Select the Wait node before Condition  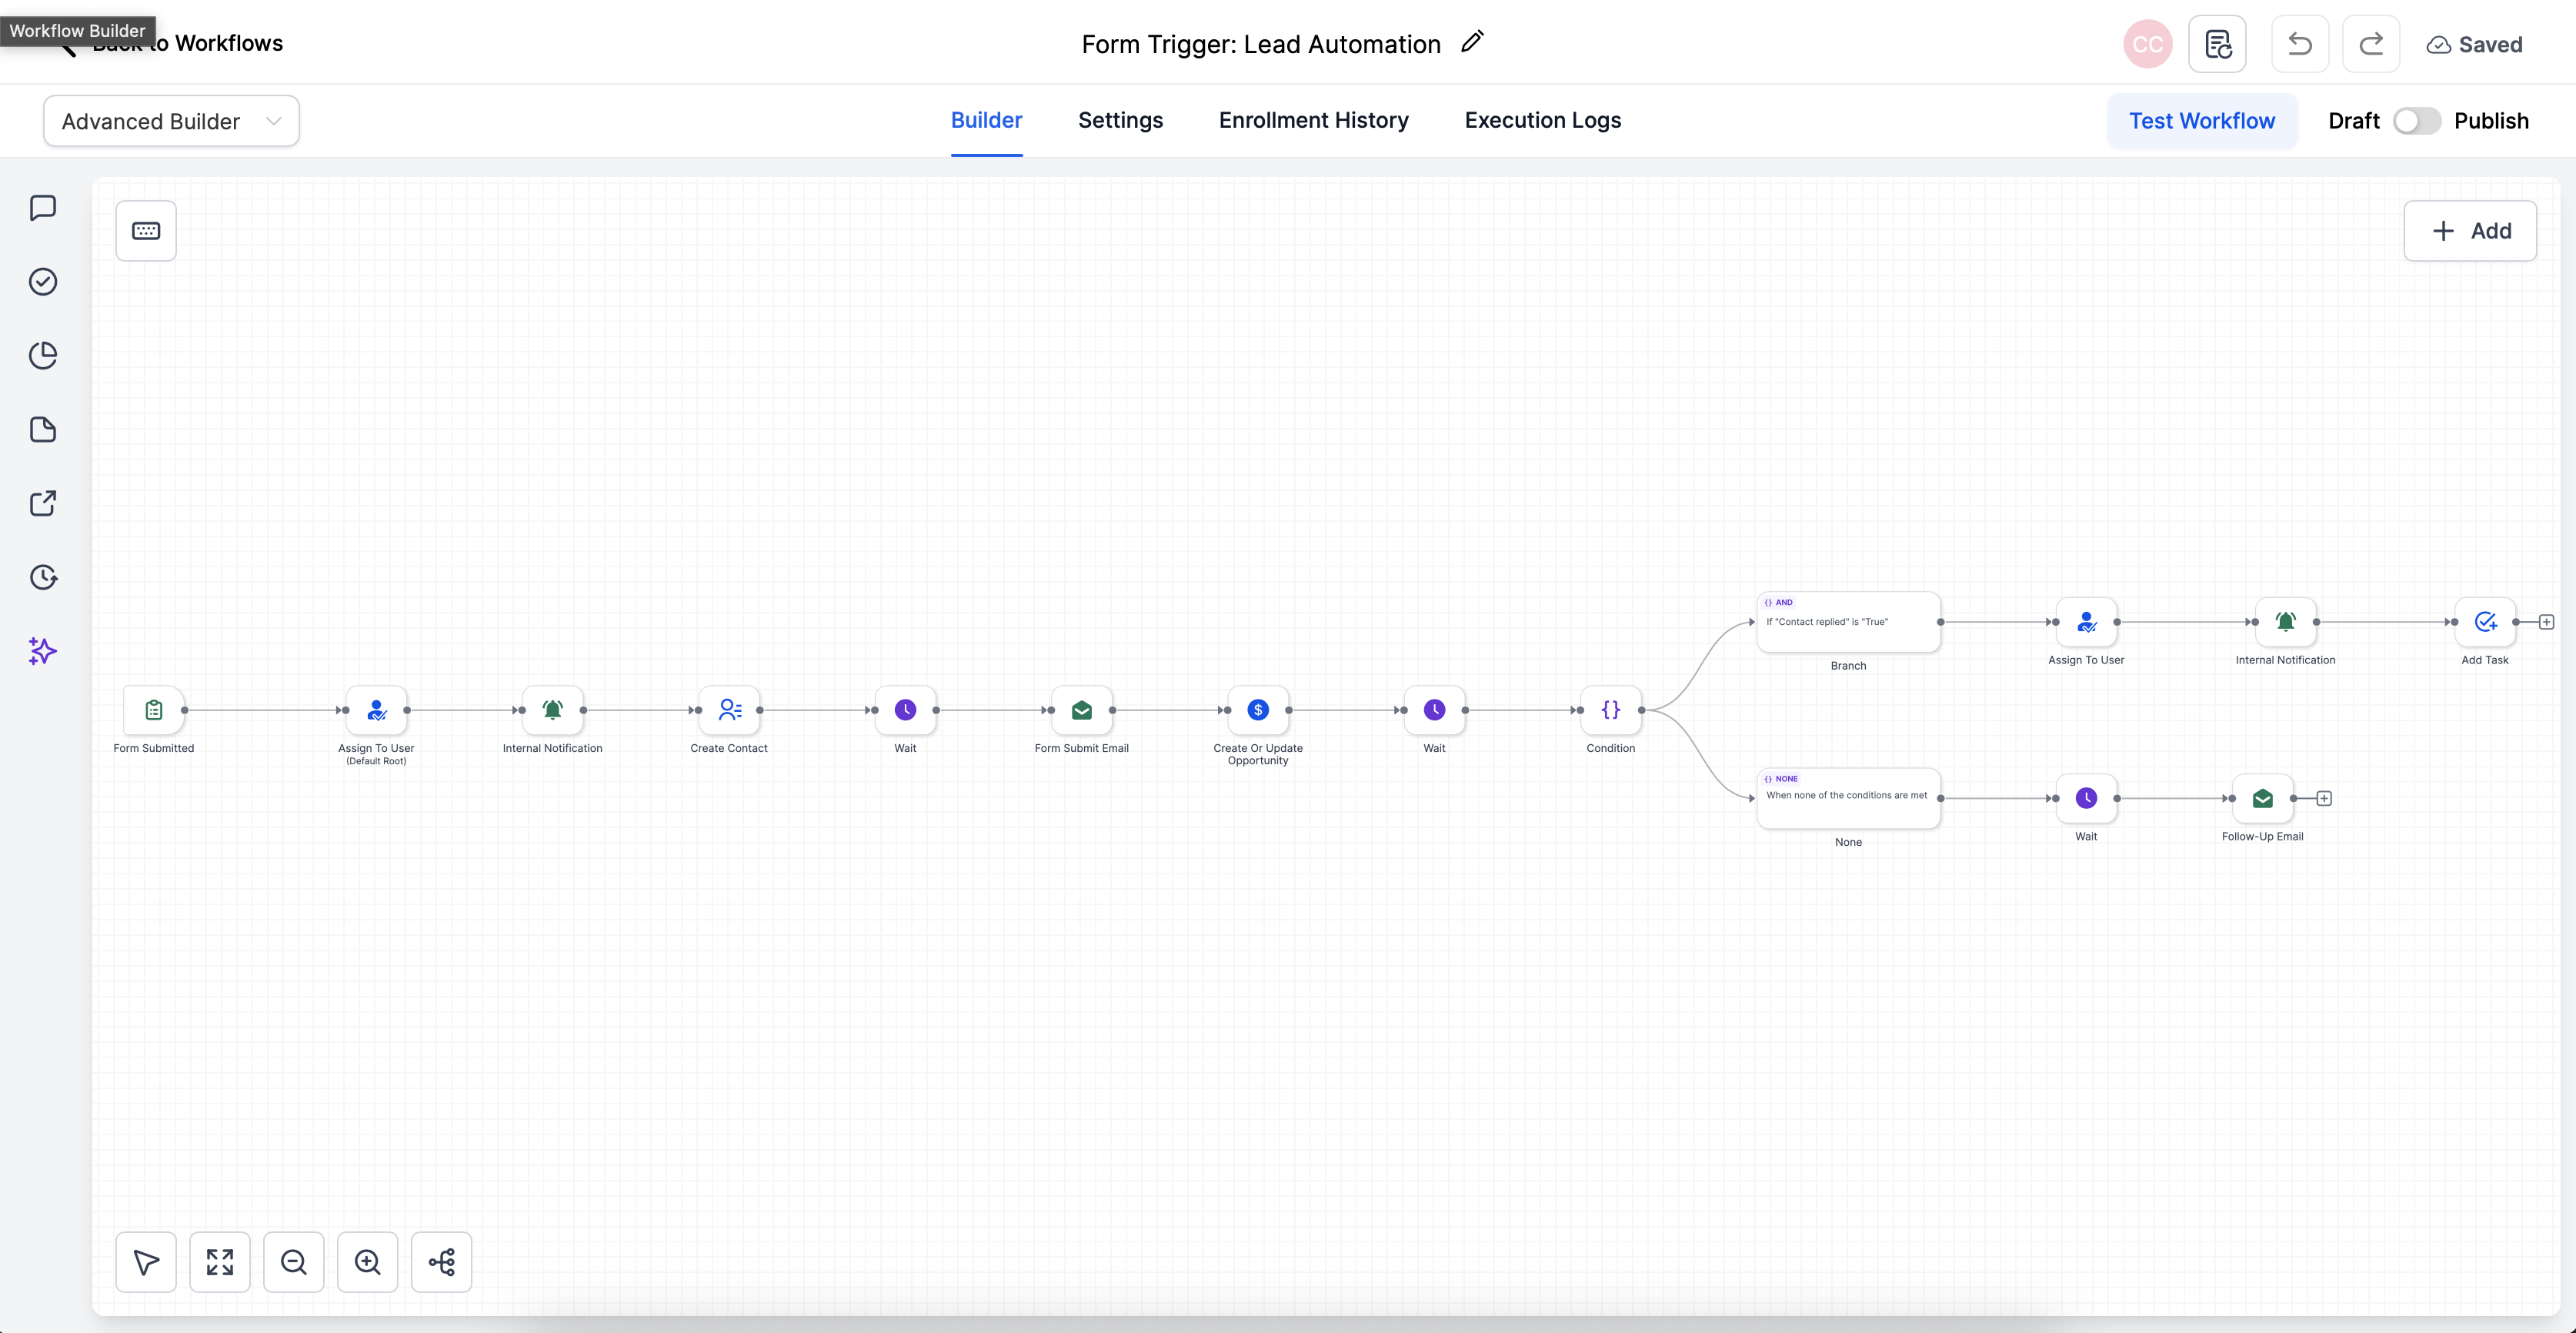pyautogui.click(x=1434, y=710)
